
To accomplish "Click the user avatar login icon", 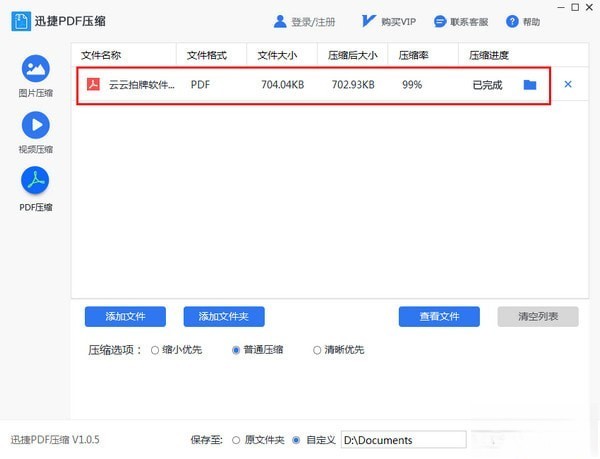I will tap(280, 22).
